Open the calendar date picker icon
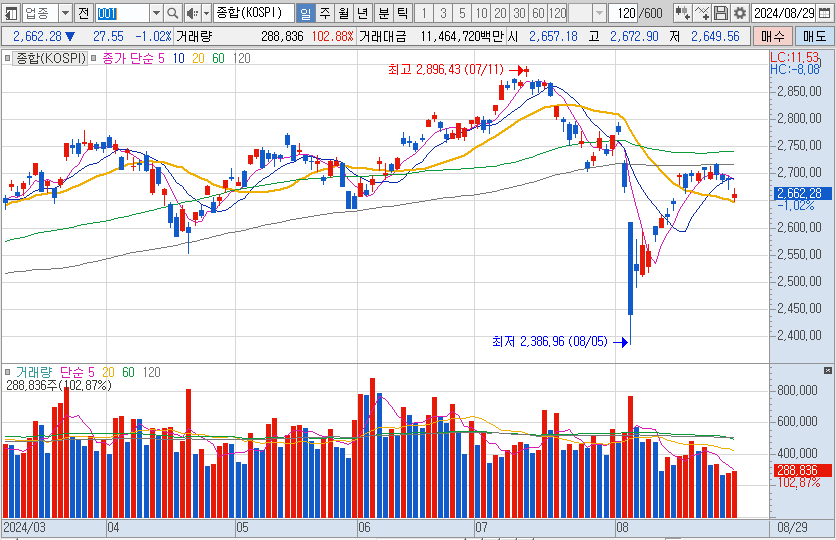Screen dimensions: 836x540 pos(824,13)
